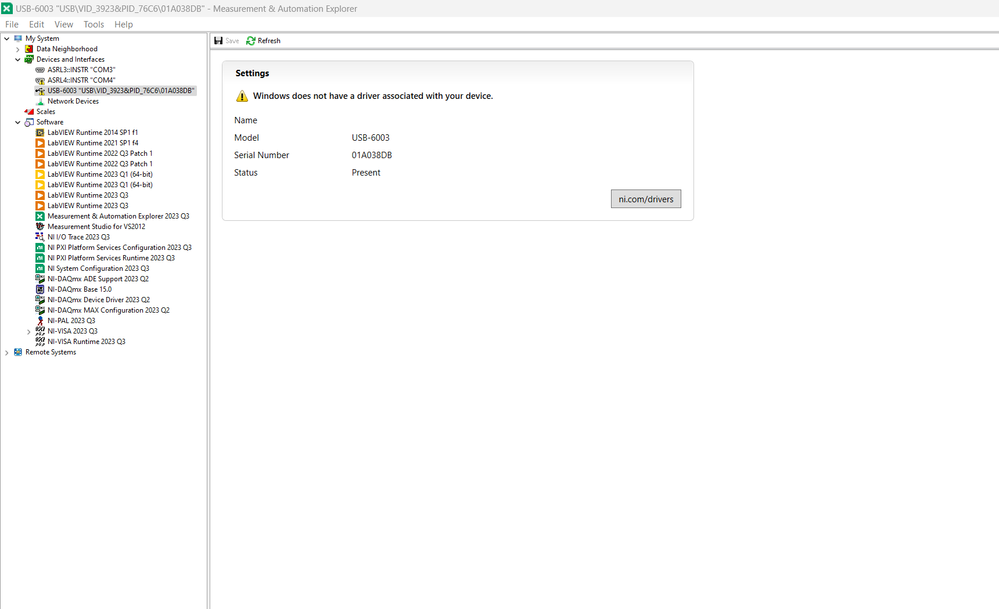Expand the Data Neighborhood node
This screenshot has width=999, height=609.
[x=18, y=49]
